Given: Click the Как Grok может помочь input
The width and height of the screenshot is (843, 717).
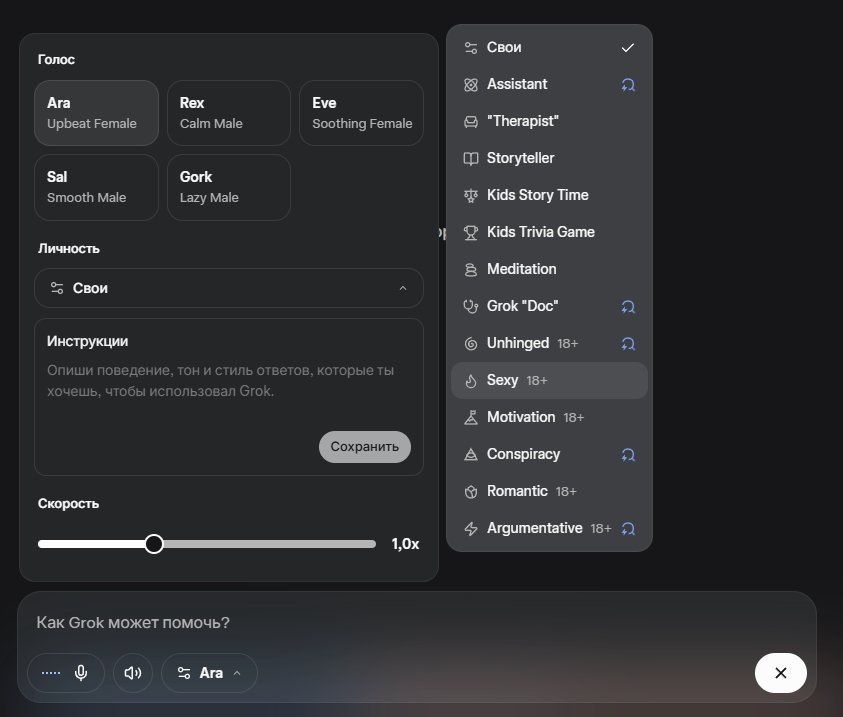Looking at the screenshot, I should pos(133,622).
